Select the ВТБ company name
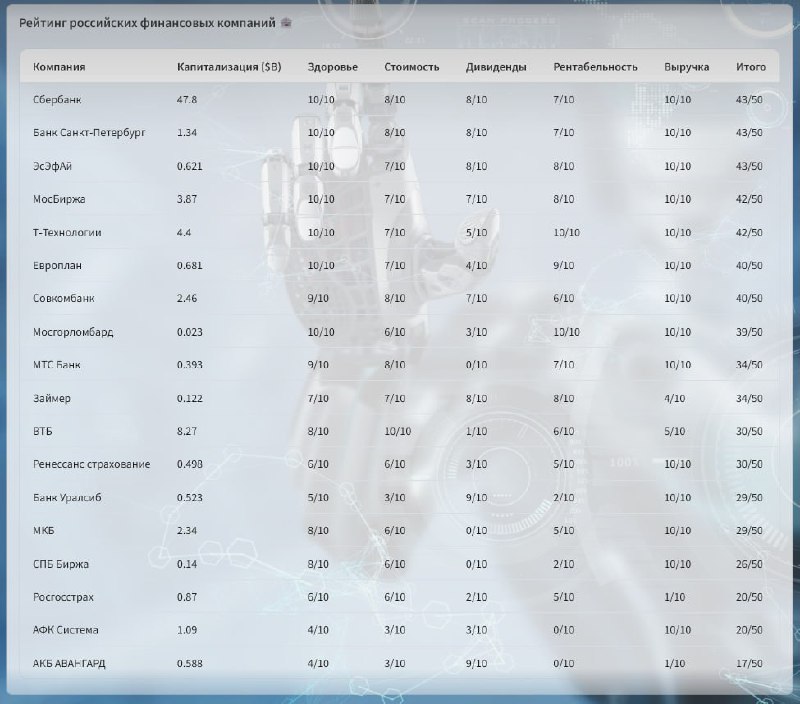The width and height of the screenshot is (800, 704). click(43, 431)
